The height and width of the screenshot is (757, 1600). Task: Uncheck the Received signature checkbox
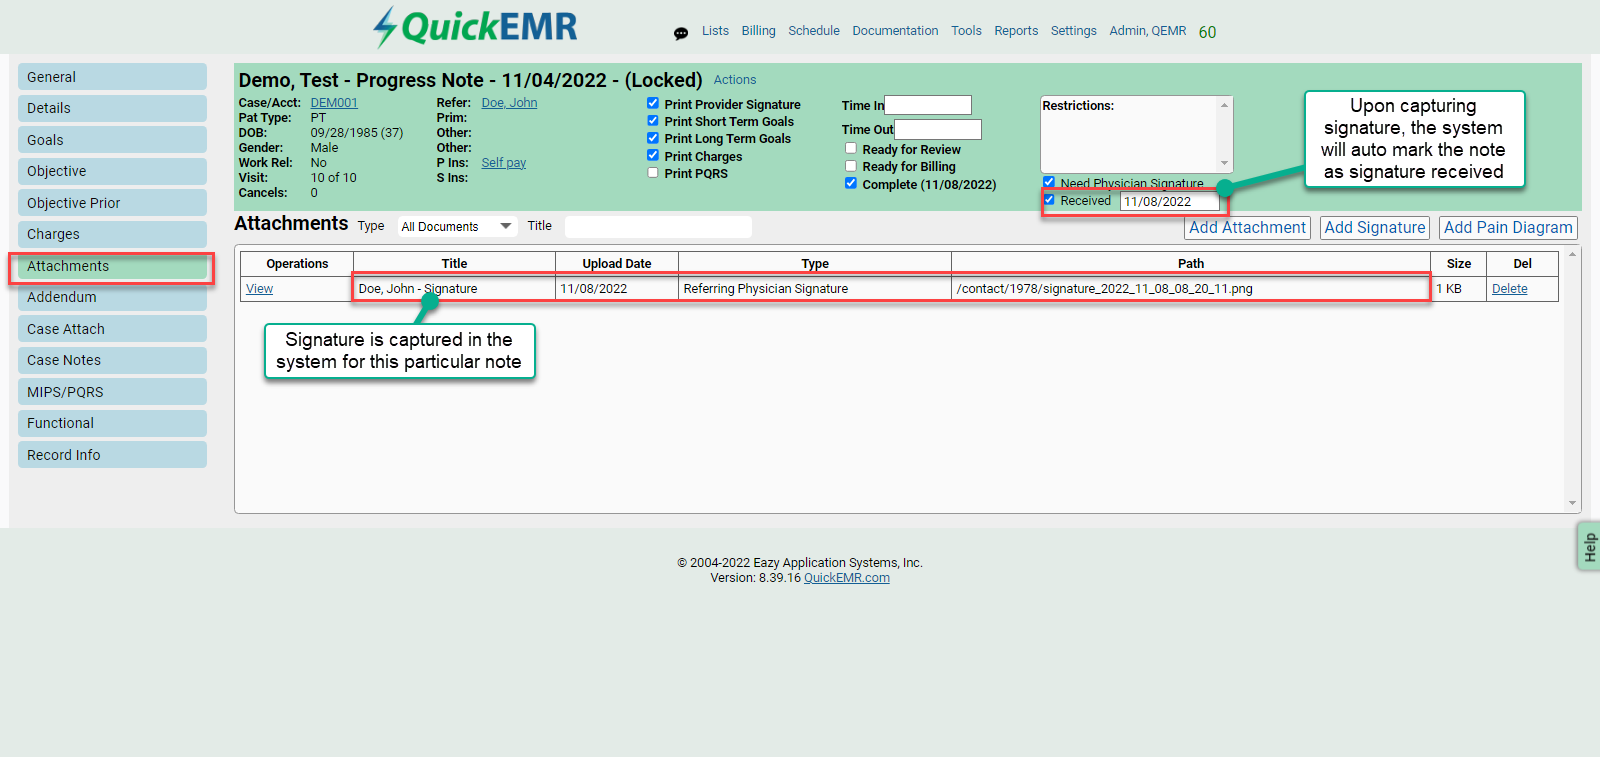click(x=1049, y=199)
